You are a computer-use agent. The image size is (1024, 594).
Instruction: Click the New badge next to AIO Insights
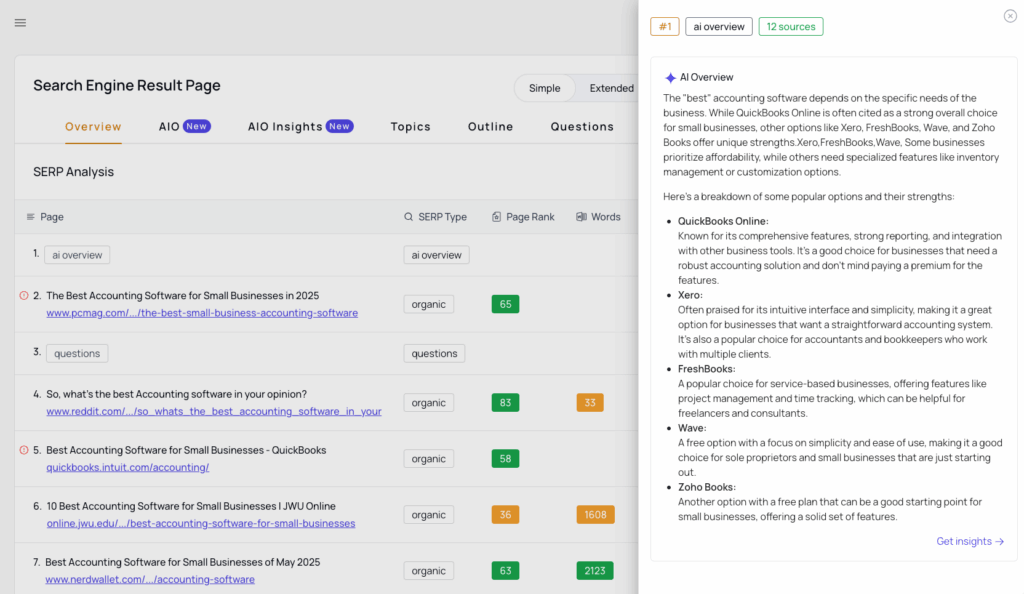click(x=340, y=126)
